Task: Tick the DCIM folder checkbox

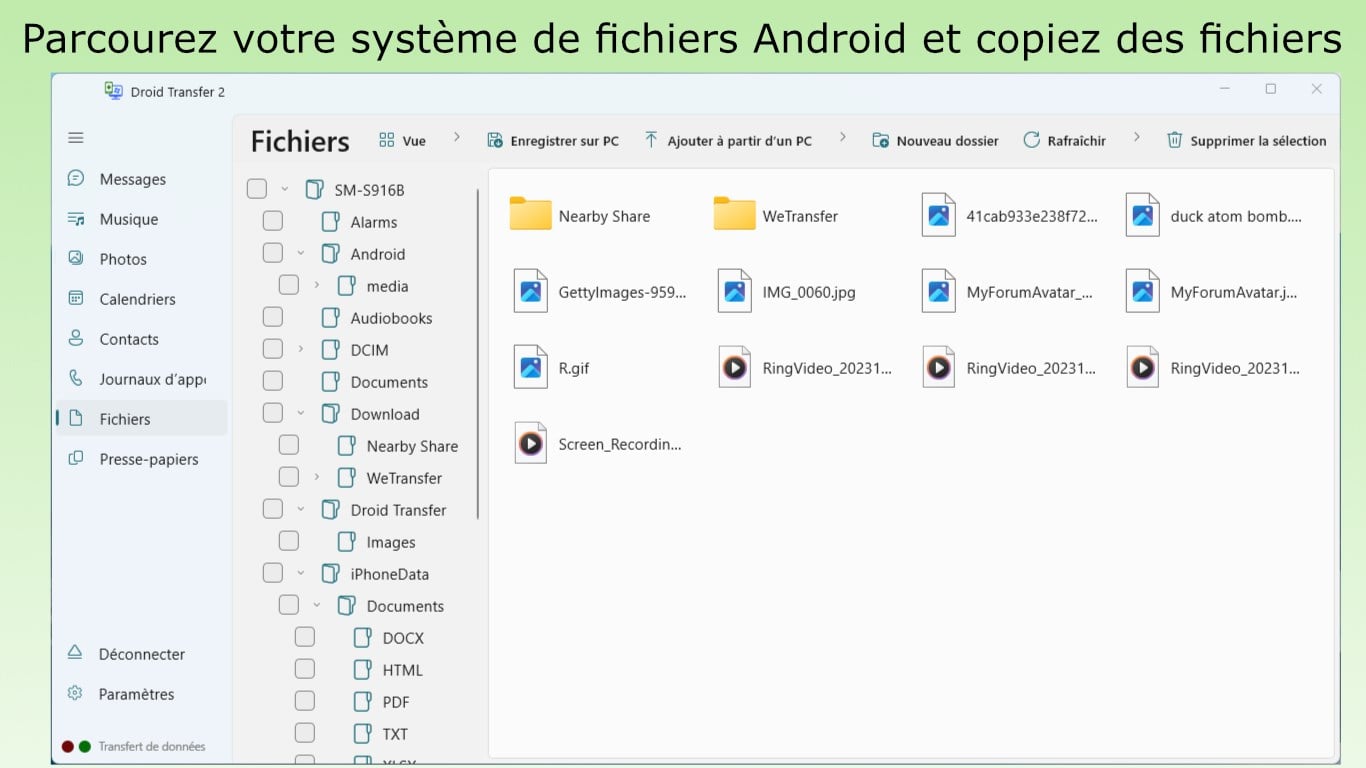Action: [x=273, y=349]
